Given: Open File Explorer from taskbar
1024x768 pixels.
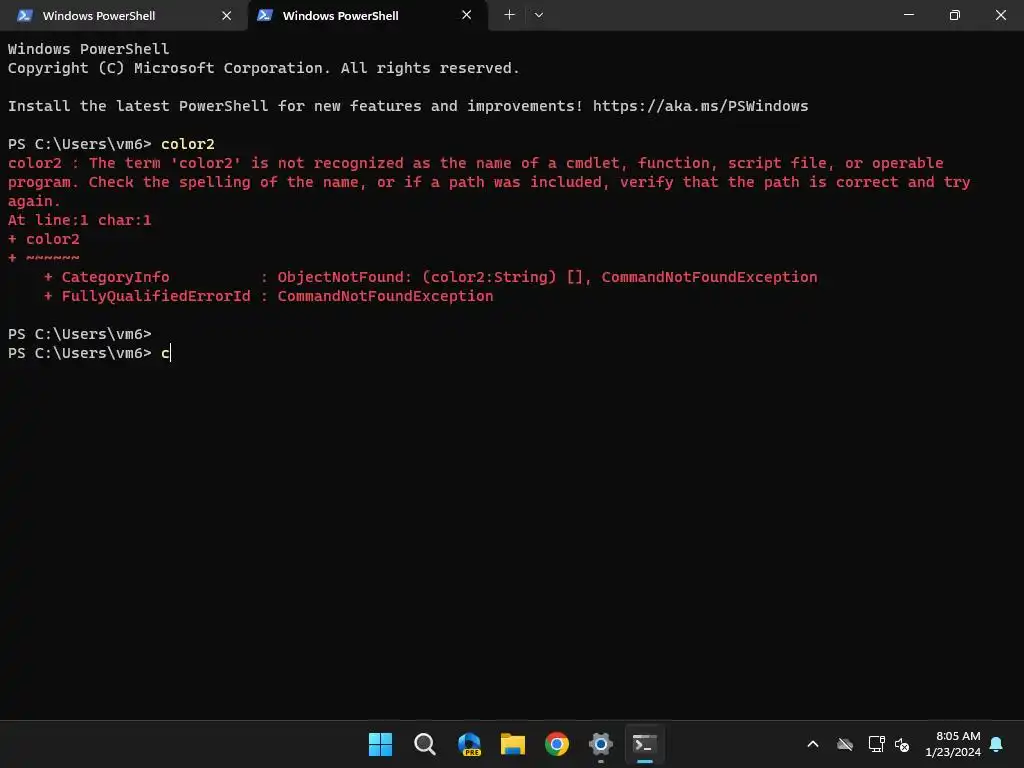Looking at the screenshot, I should coord(513,744).
